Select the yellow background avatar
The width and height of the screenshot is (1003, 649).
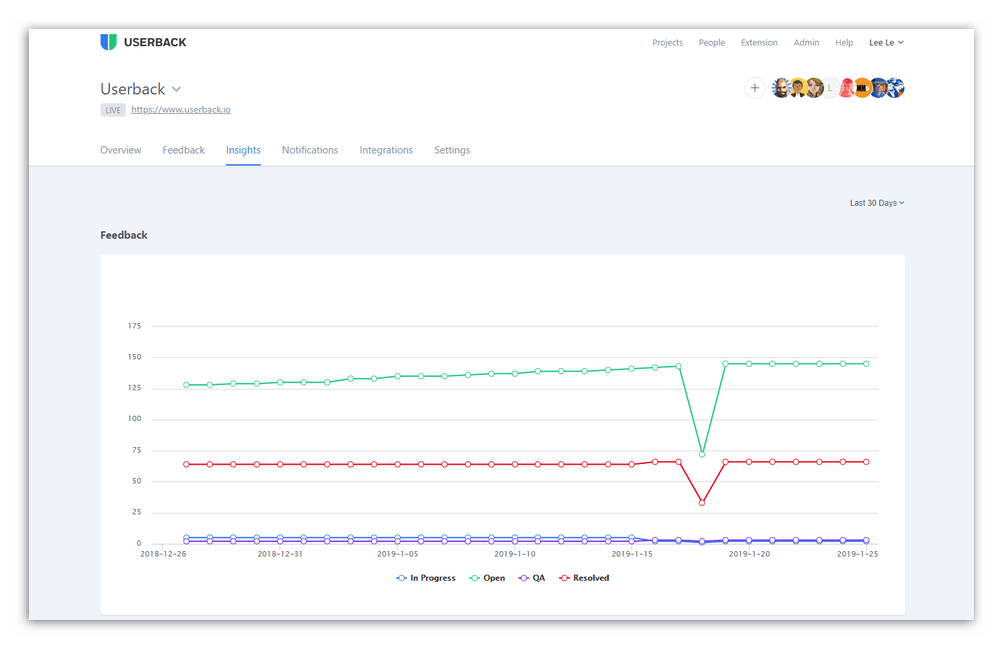click(x=797, y=87)
